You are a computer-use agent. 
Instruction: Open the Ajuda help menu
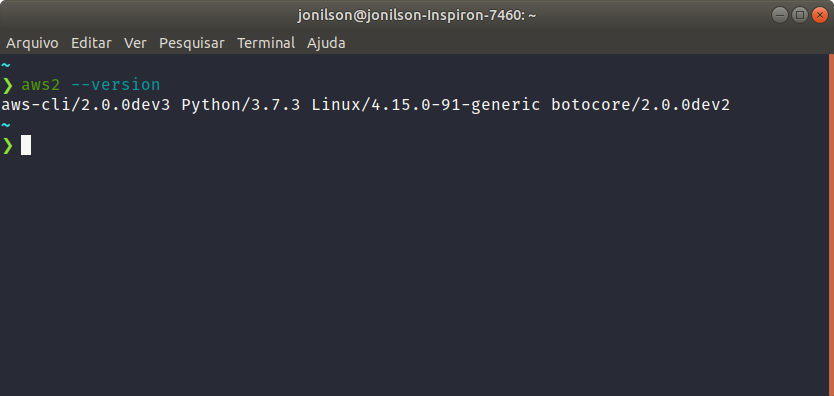pyautogui.click(x=326, y=43)
